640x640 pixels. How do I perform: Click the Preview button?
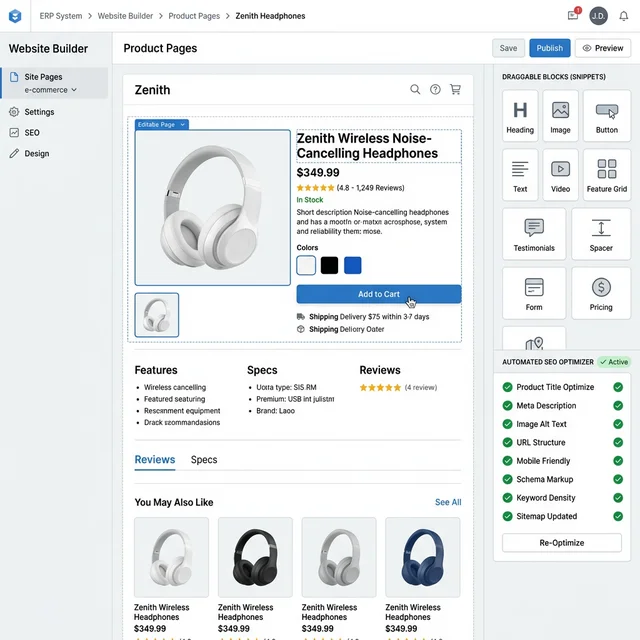603,48
